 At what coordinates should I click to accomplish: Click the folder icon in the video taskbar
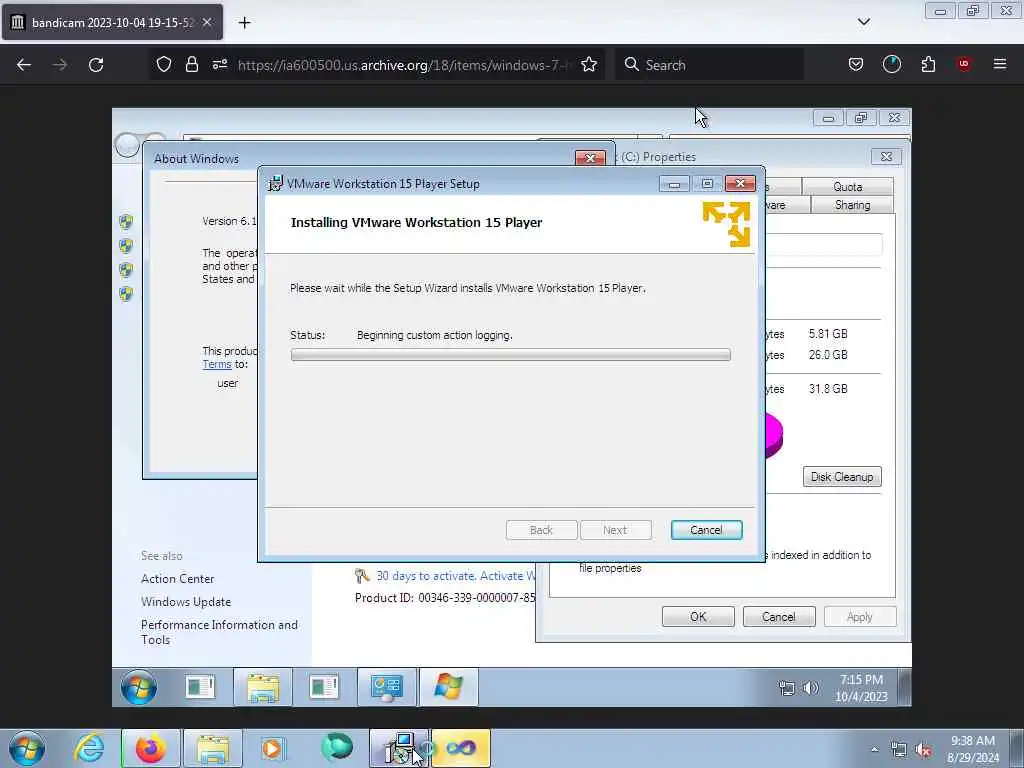[x=263, y=688]
